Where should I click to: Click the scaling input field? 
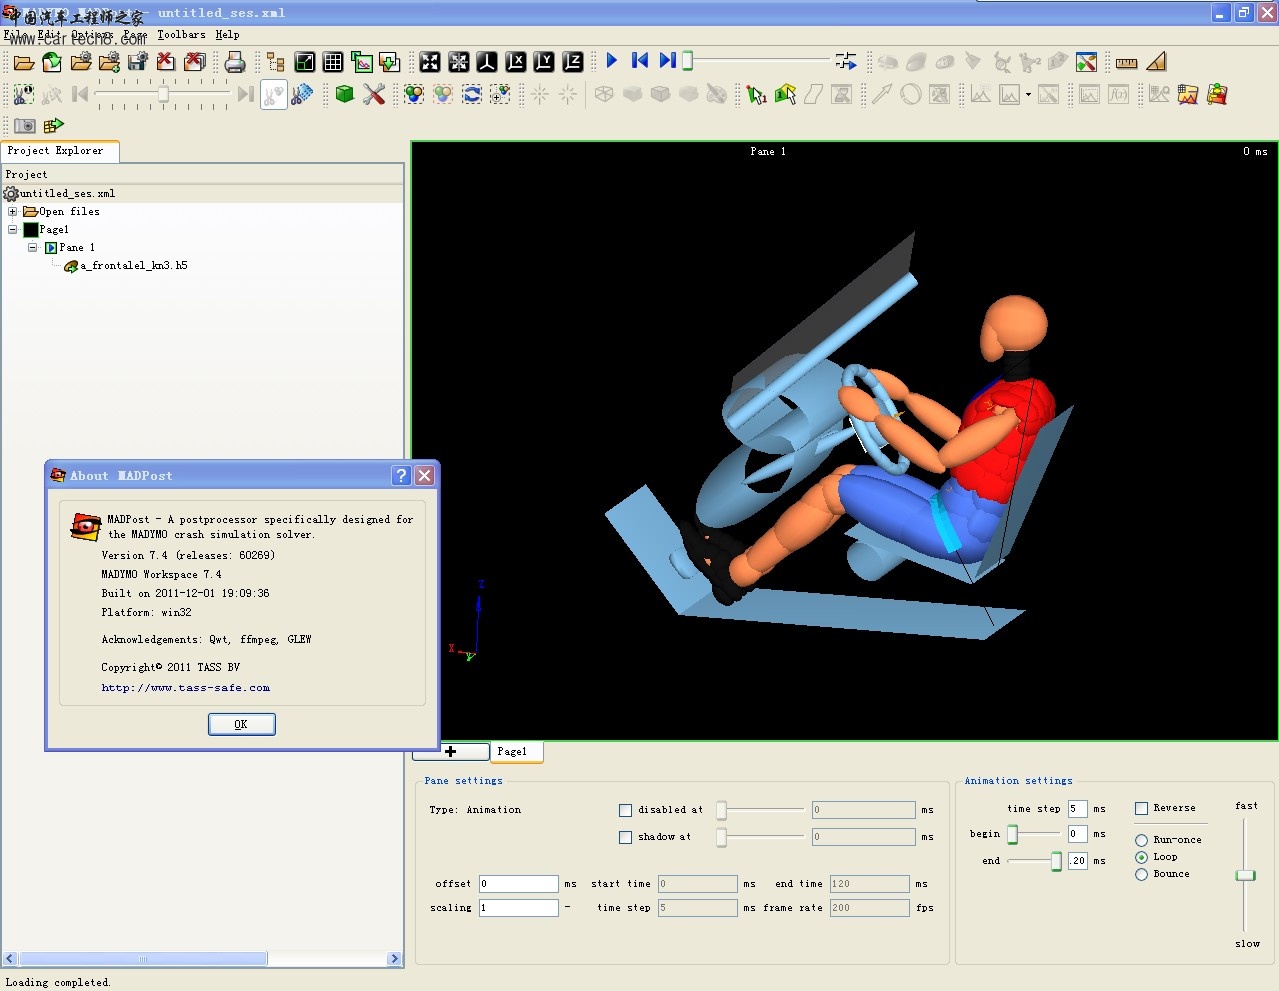(518, 908)
